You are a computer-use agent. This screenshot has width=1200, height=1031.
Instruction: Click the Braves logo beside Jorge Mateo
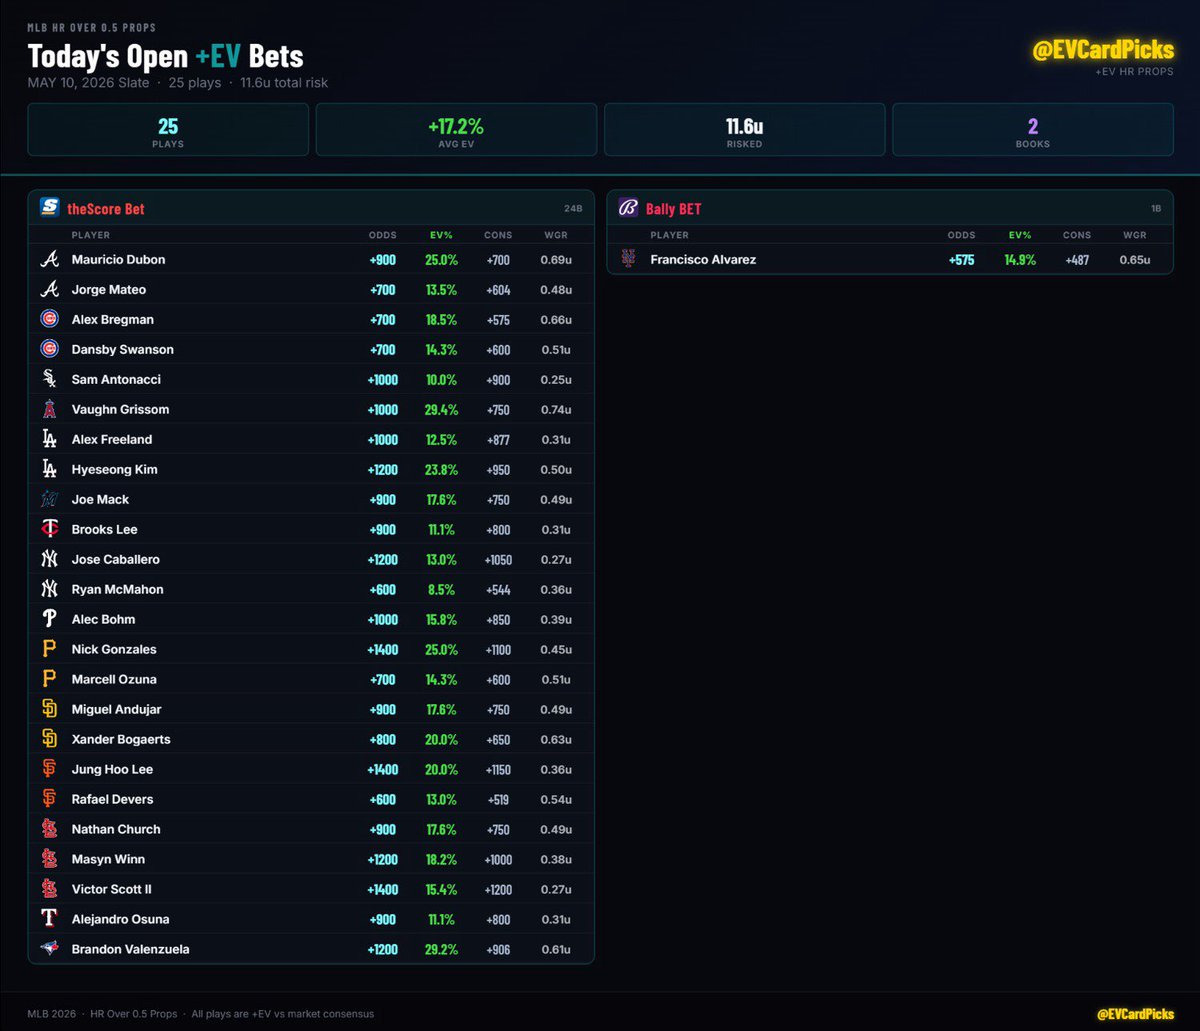tap(49, 289)
